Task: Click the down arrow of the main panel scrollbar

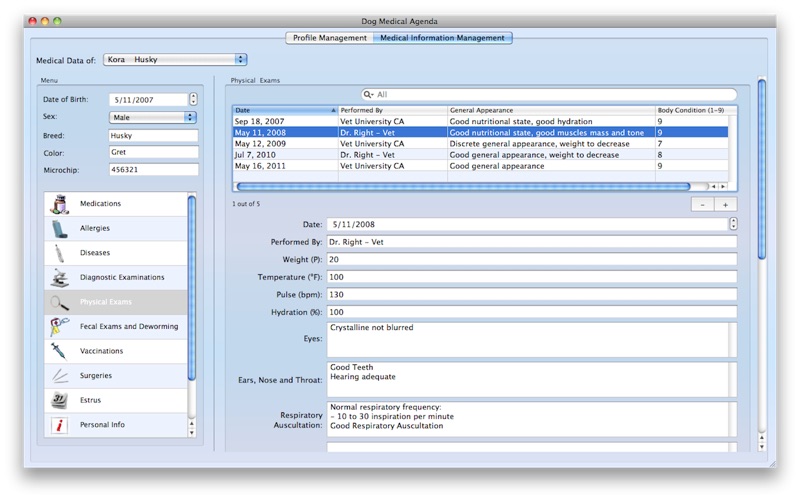Action: pyautogui.click(x=761, y=447)
